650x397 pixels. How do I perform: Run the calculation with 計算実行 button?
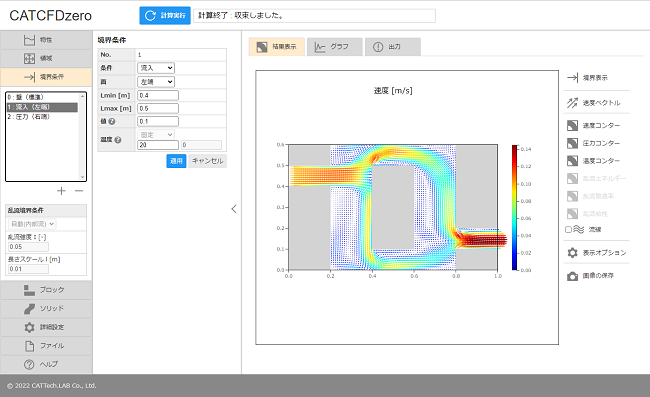point(165,15)
